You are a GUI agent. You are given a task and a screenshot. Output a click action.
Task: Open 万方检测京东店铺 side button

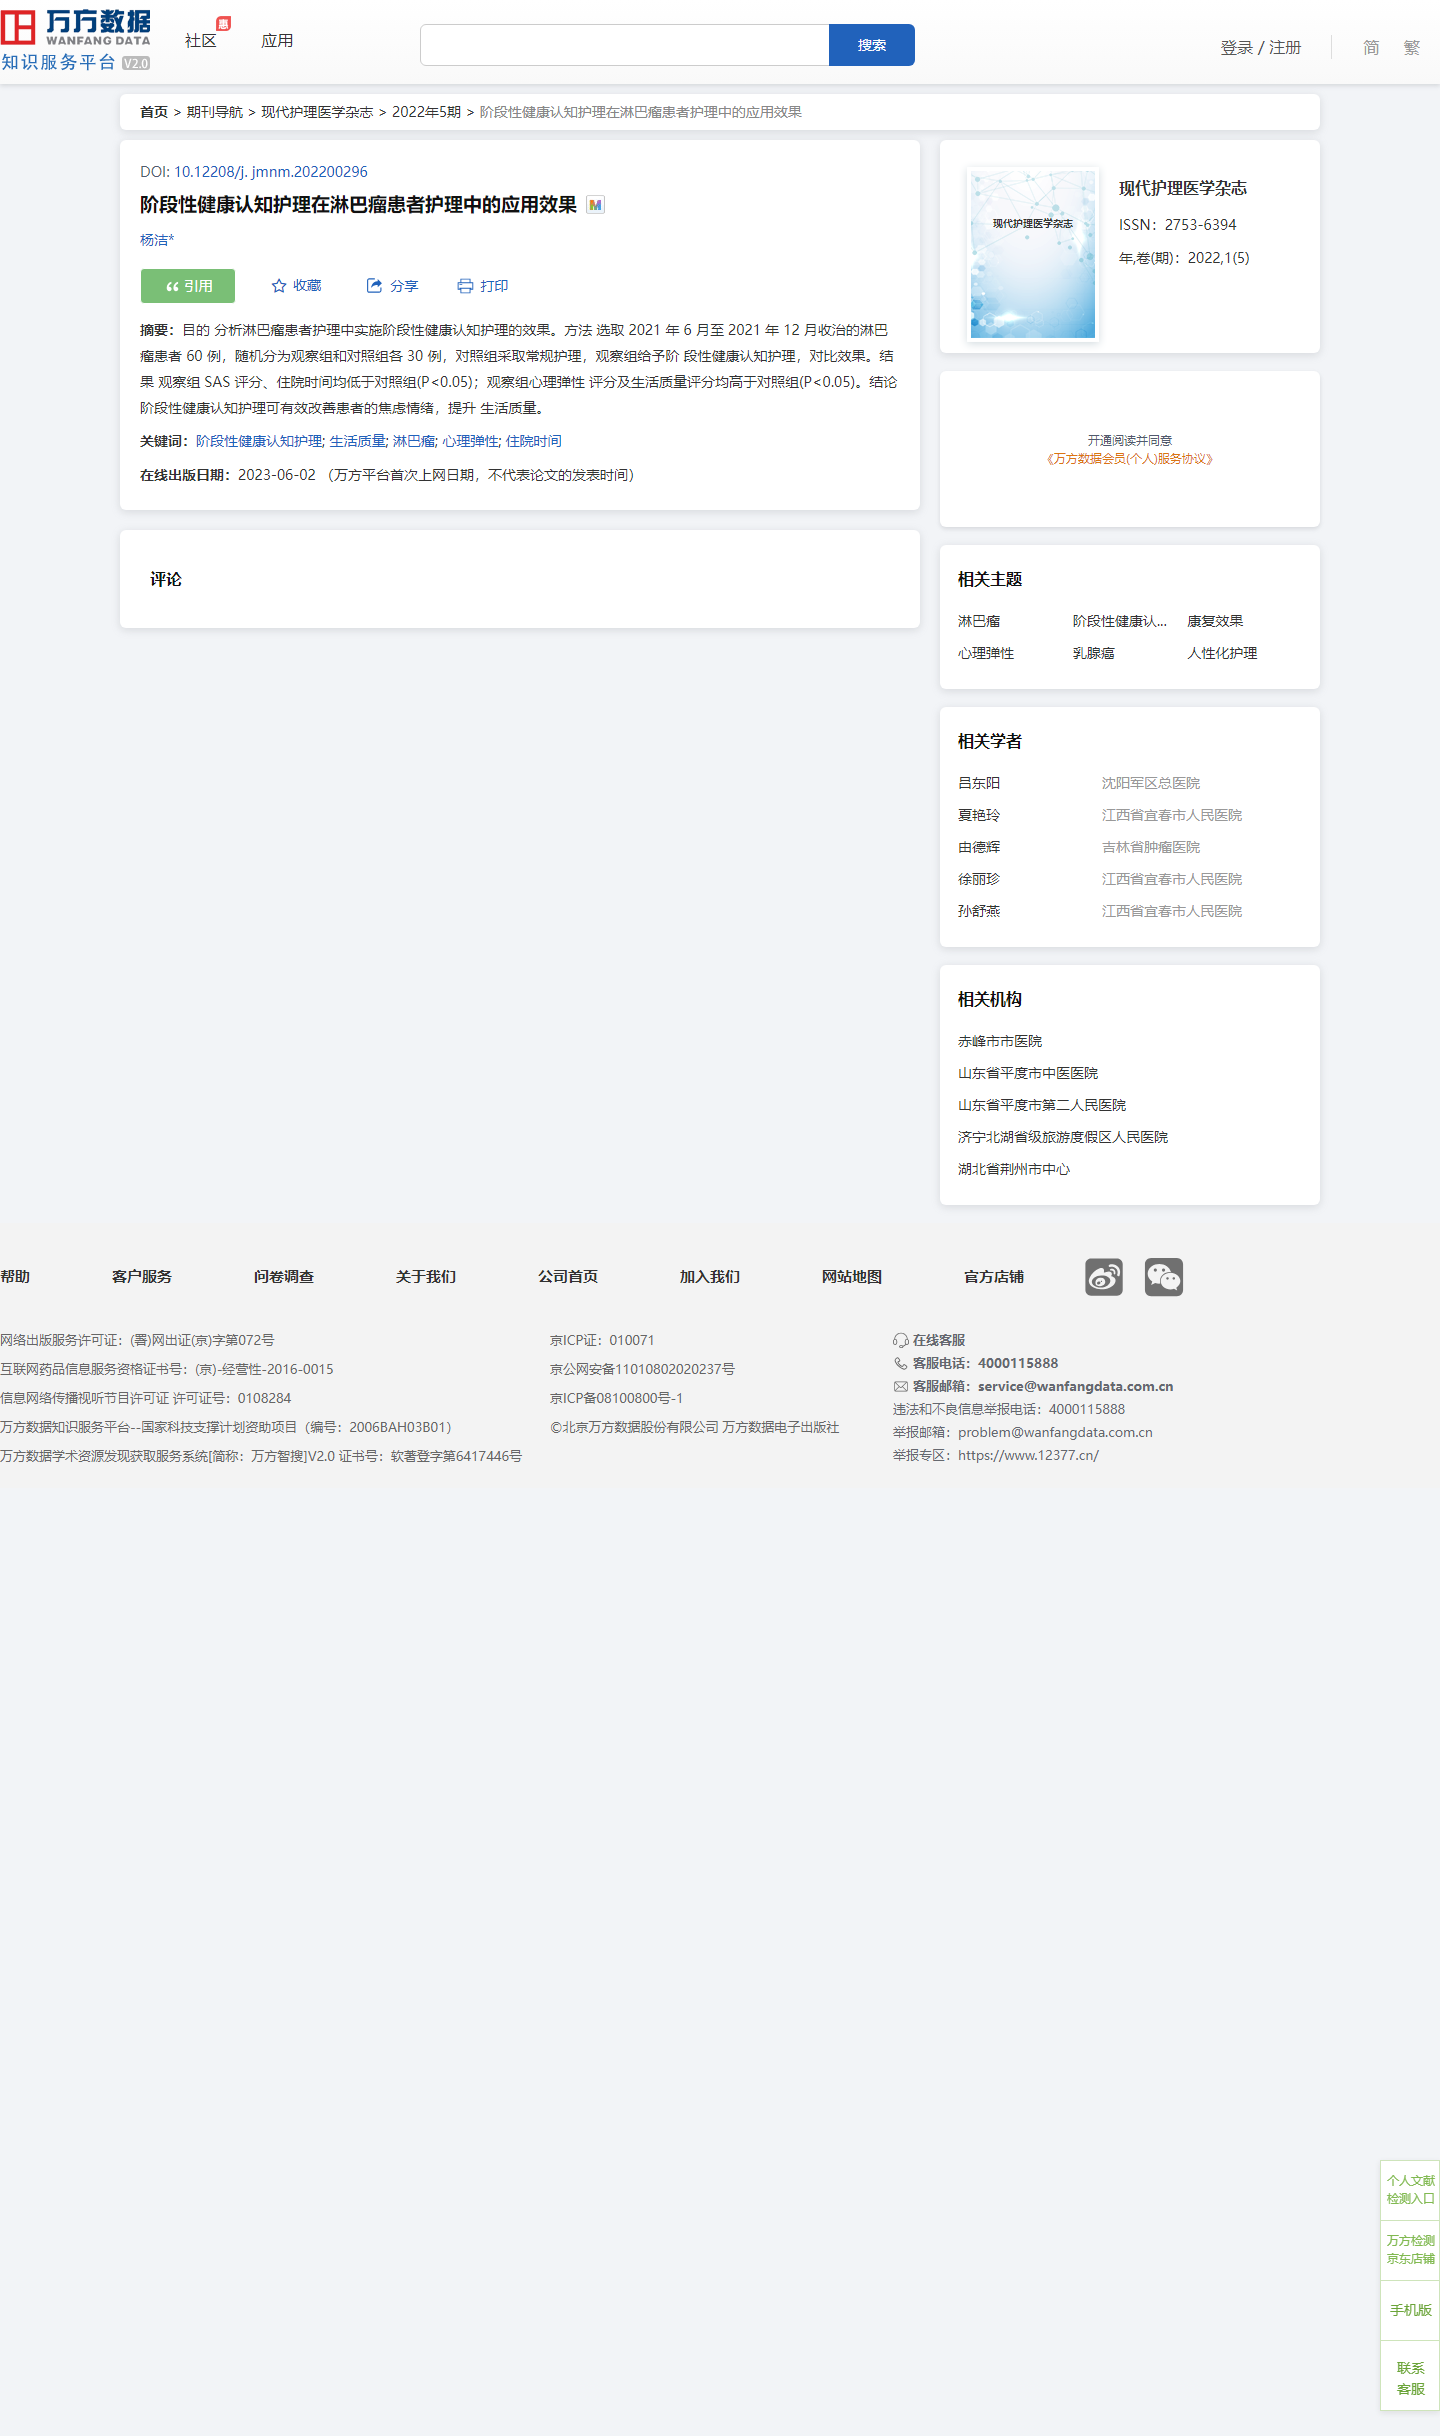point(1410,2250)
